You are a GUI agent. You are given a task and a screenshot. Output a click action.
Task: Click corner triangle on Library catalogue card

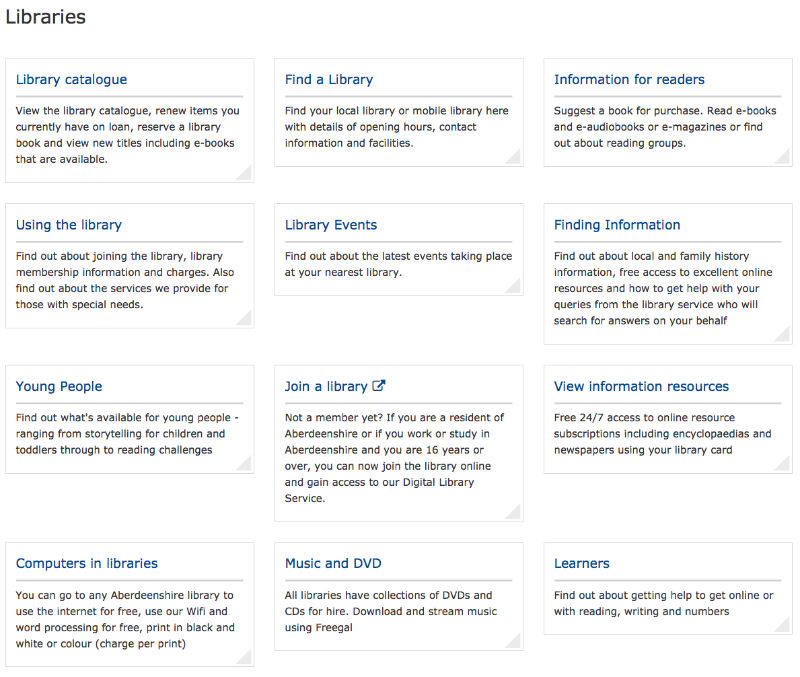click(244, 173)
